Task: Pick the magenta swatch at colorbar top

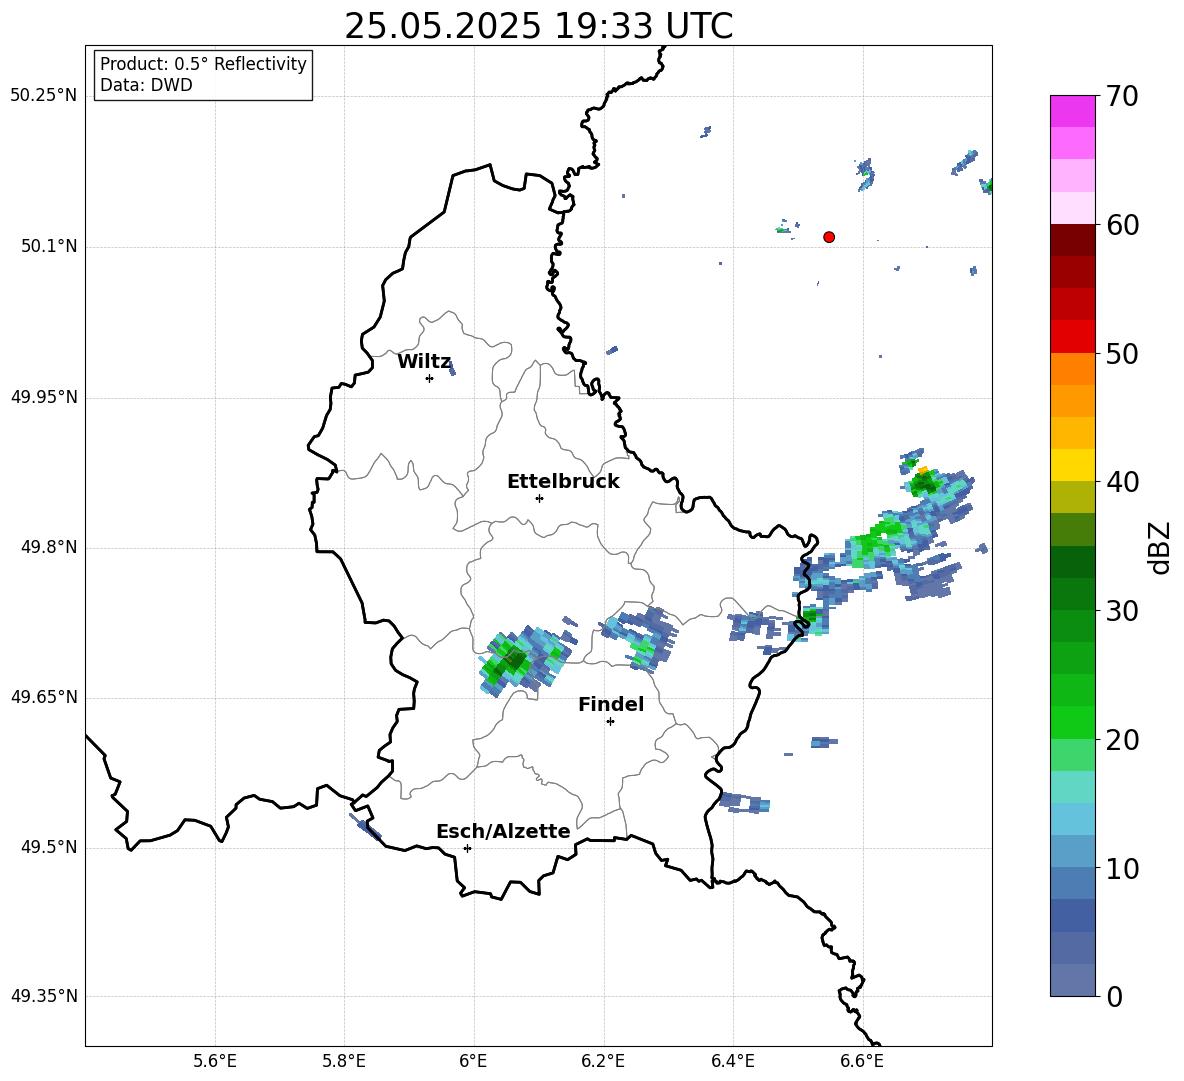Action: pyautogui.click(x=1073, y=111)
